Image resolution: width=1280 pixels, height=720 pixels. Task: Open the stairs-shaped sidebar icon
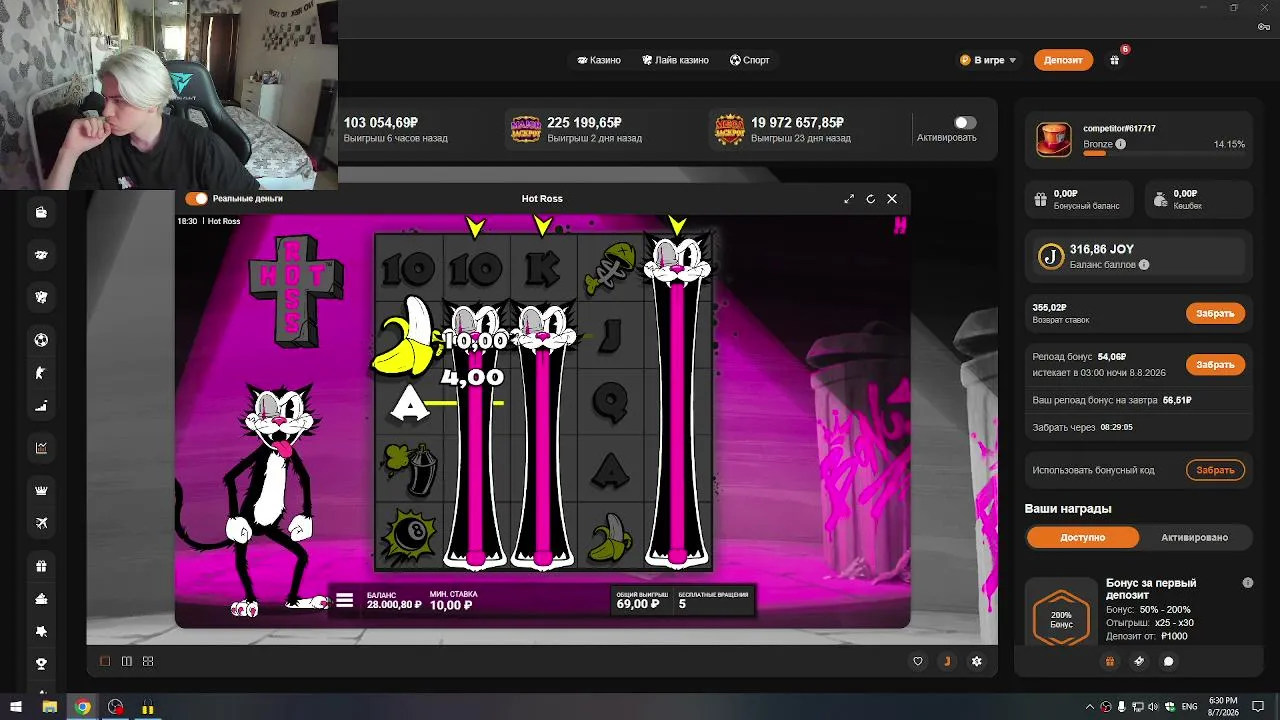[41, 407]
